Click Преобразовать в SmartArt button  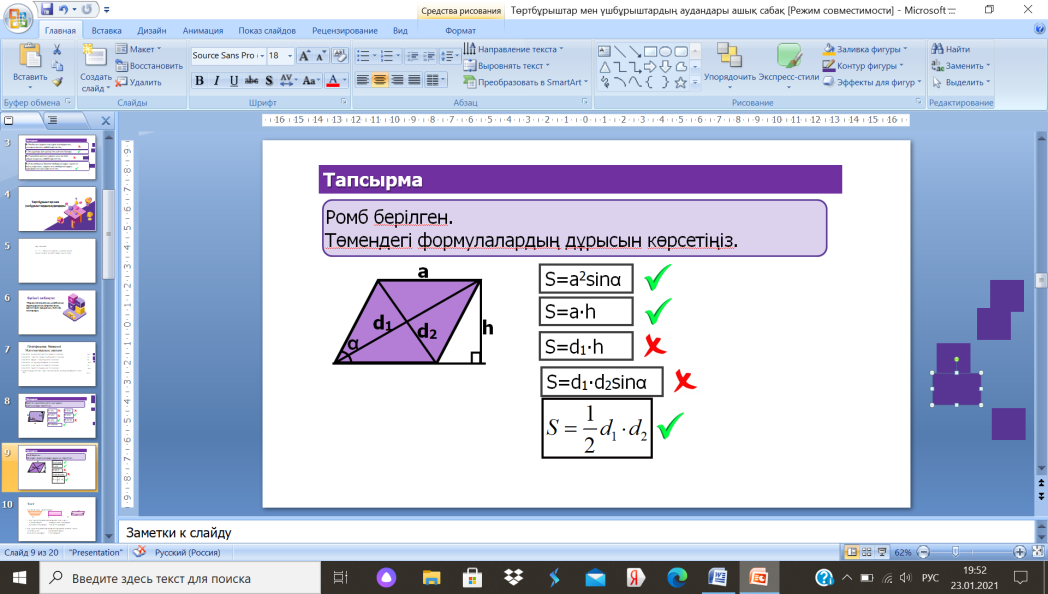pyautogui.click(x=525, y=82)
